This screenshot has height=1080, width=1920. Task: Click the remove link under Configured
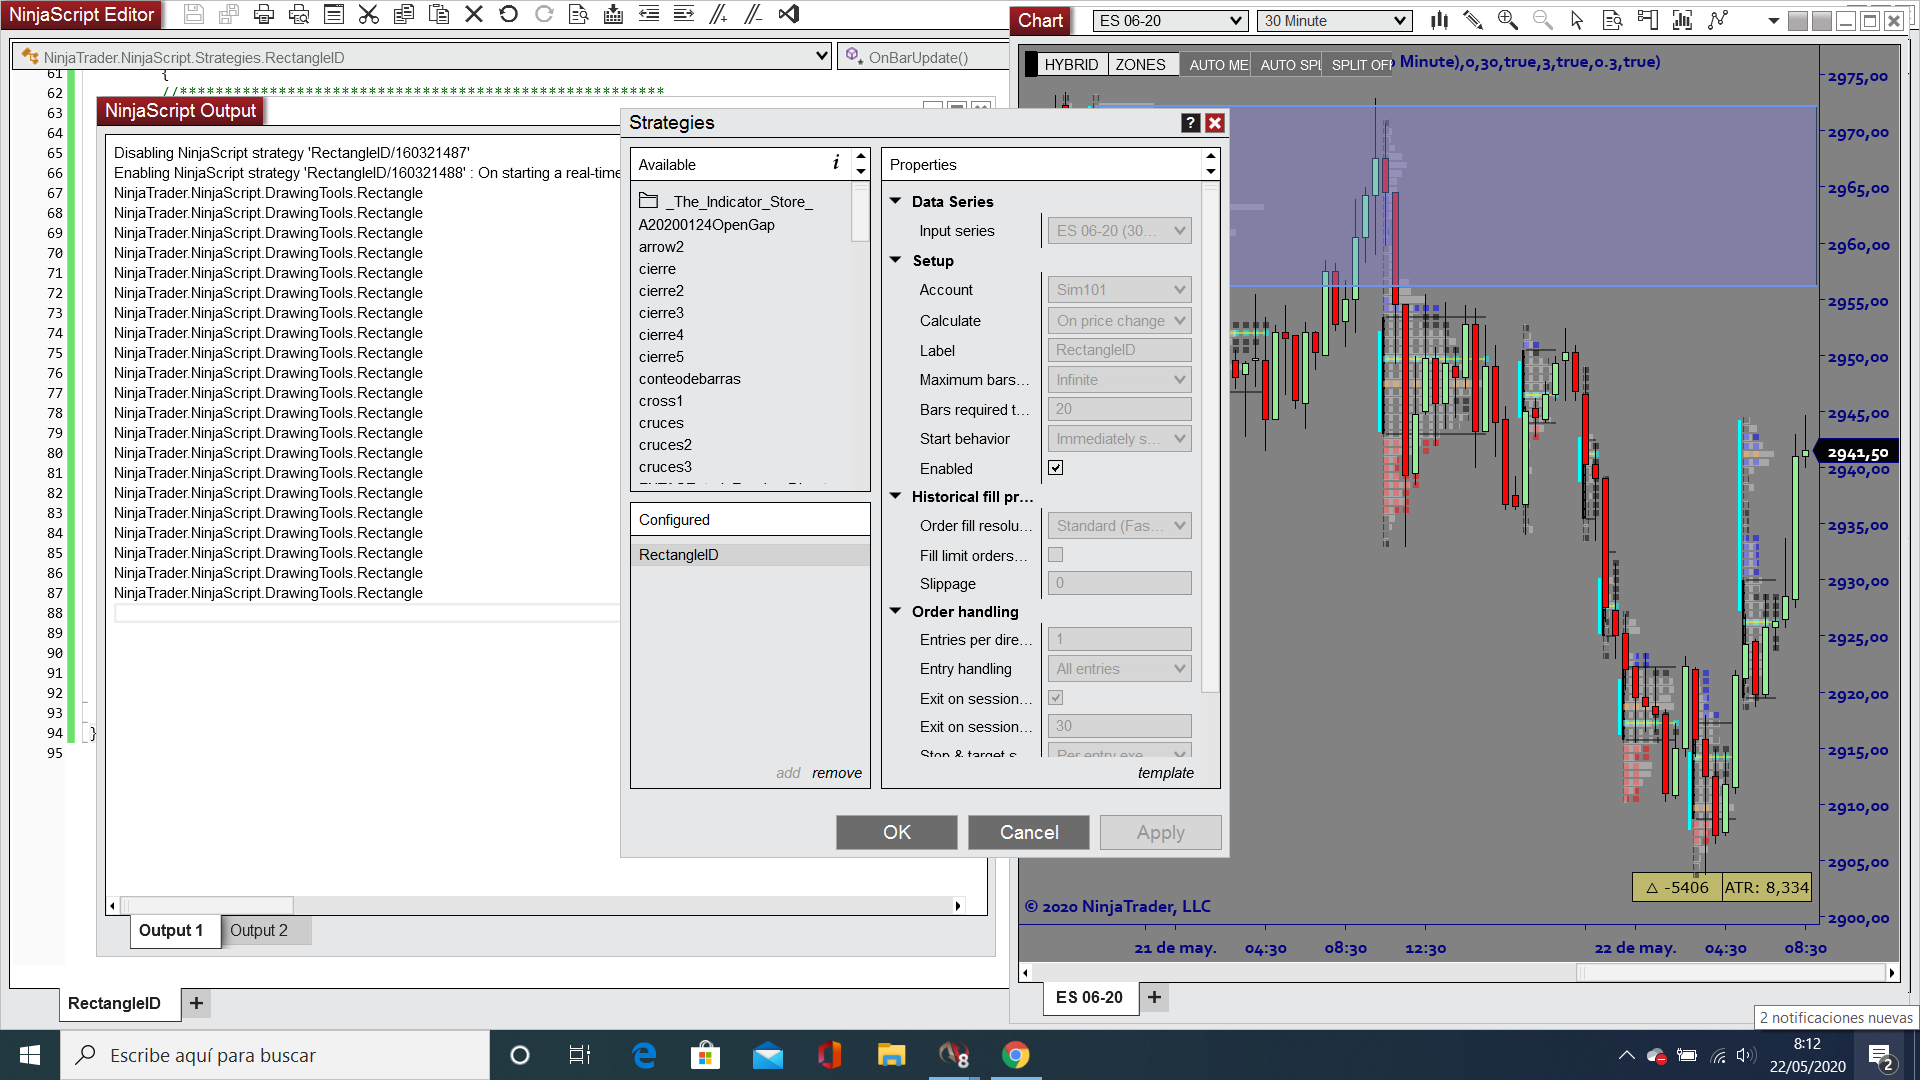pos(836,773)
